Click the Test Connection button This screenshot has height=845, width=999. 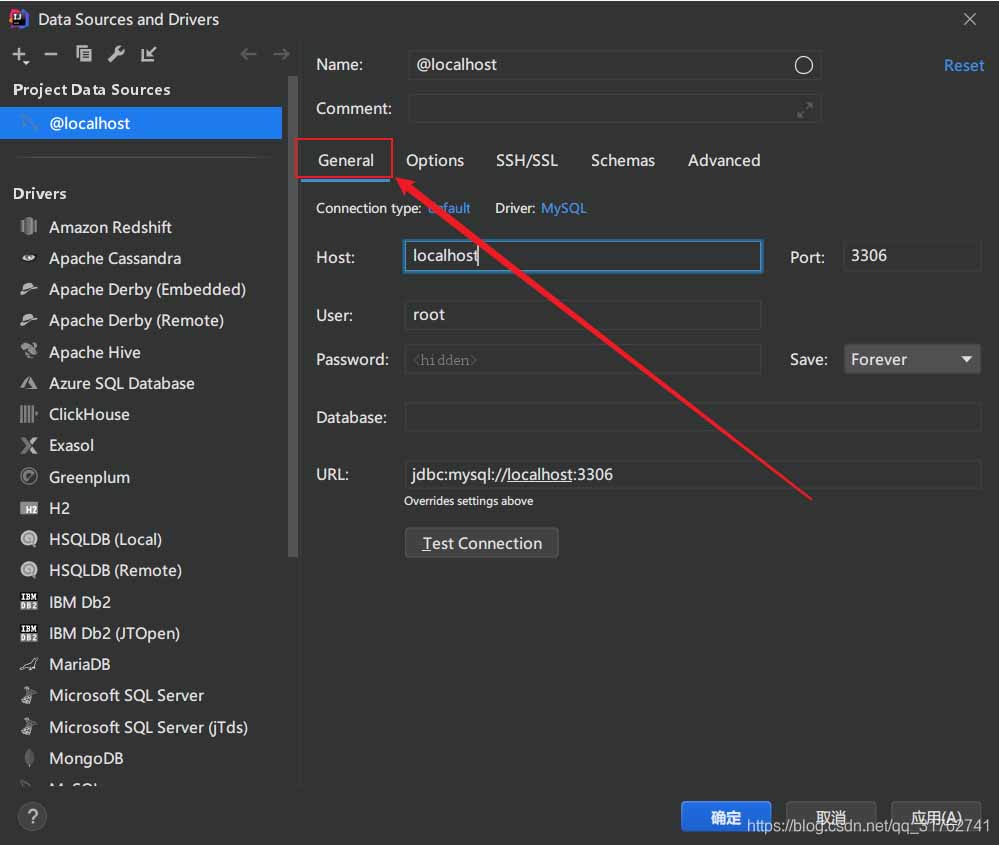point(482,543)
